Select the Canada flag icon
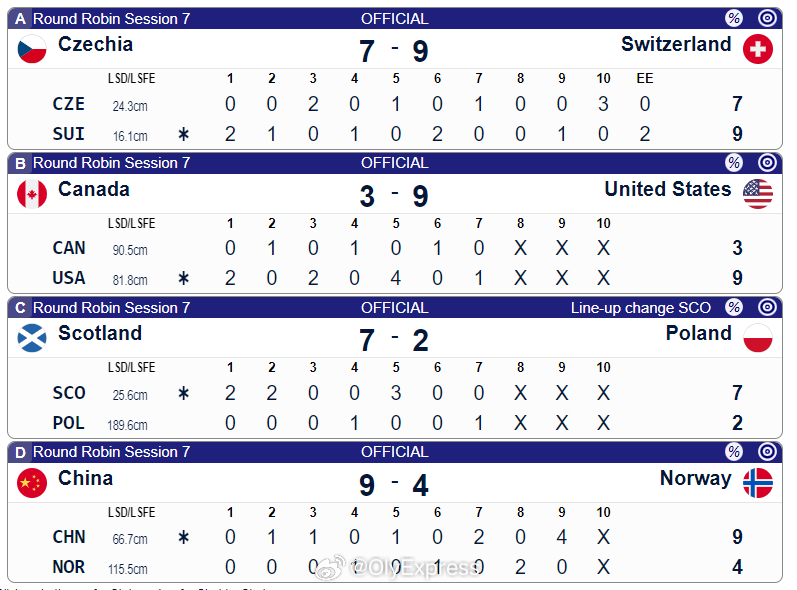Screen dimensions: 797x590 (32, 194)
